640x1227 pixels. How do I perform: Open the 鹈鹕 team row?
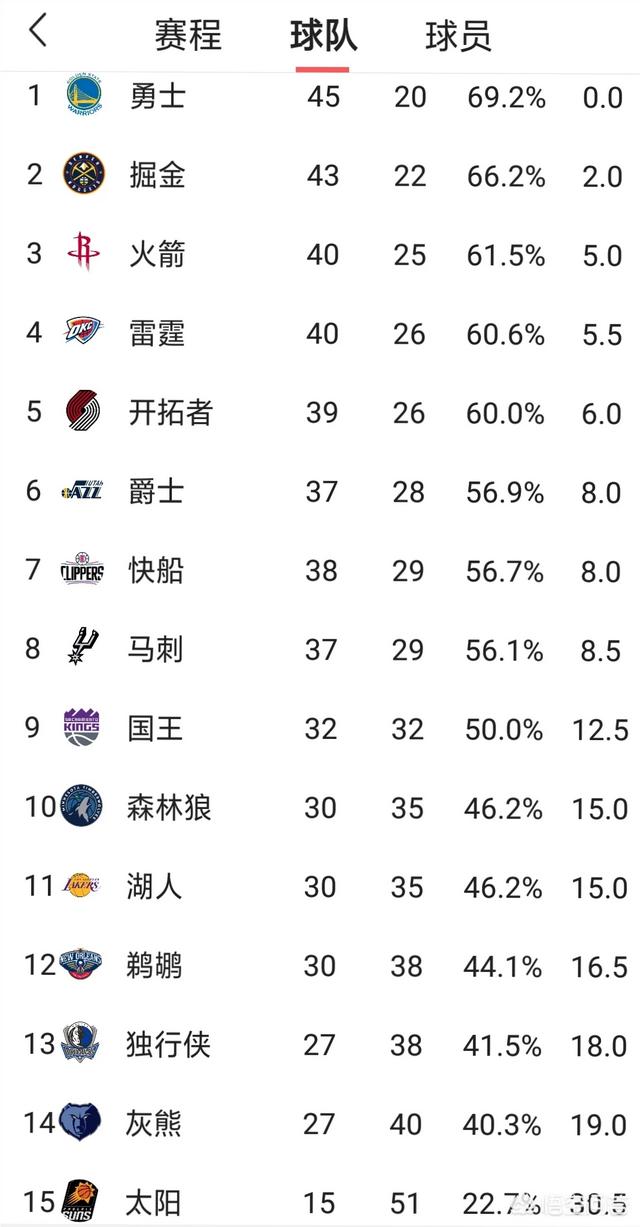[320, 965]
